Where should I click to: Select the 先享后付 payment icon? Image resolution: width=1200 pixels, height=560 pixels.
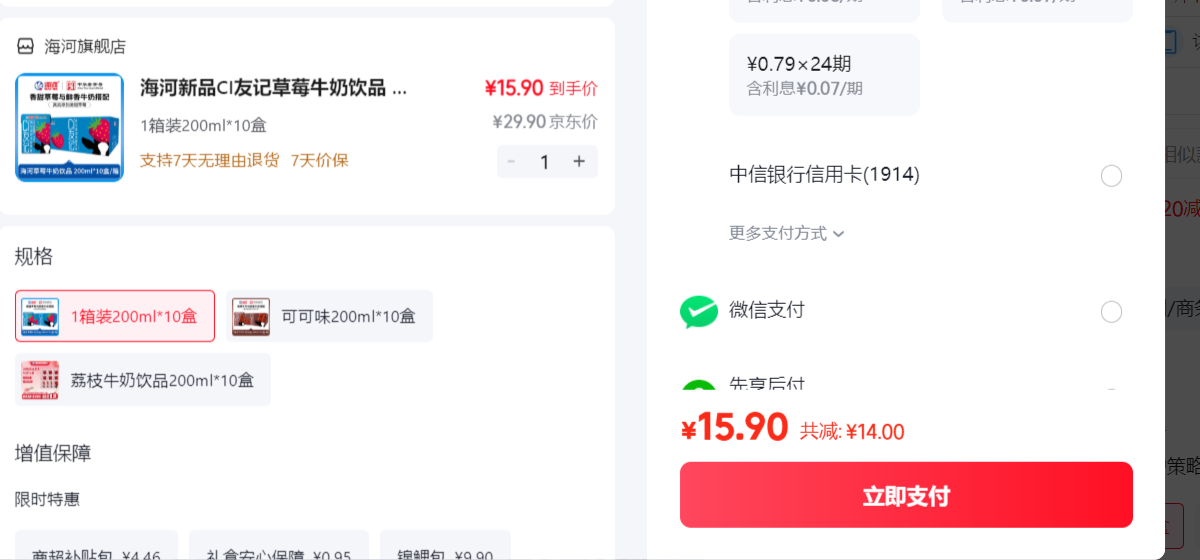point(699,385)
